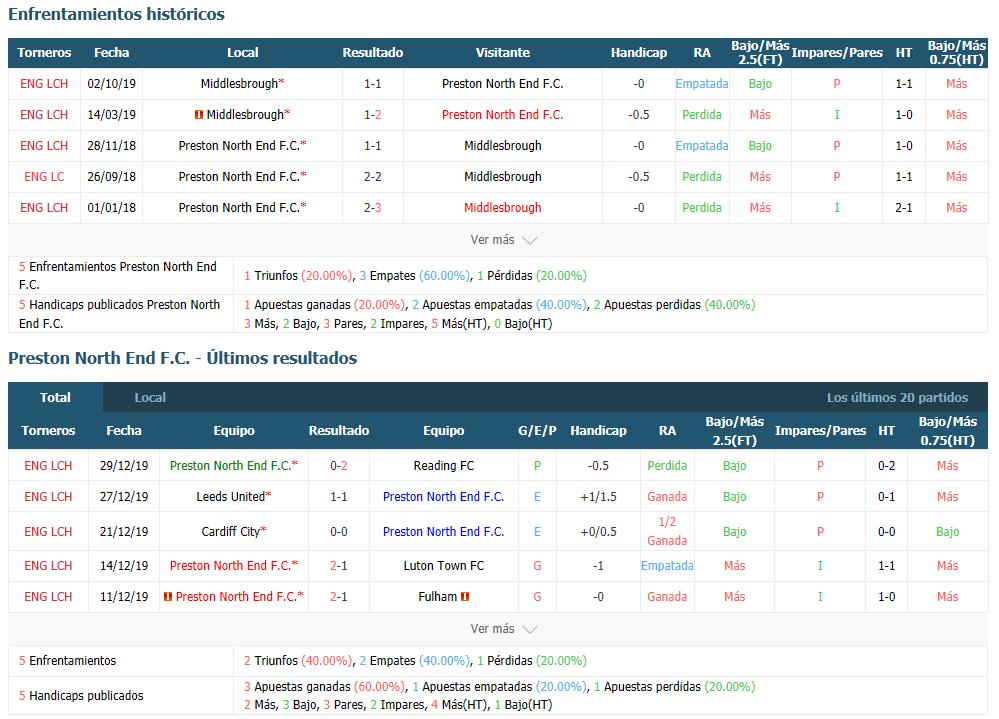Open the 2-1 result against Luton Town FC
This screenshot has width=999, height=719.
339,566
